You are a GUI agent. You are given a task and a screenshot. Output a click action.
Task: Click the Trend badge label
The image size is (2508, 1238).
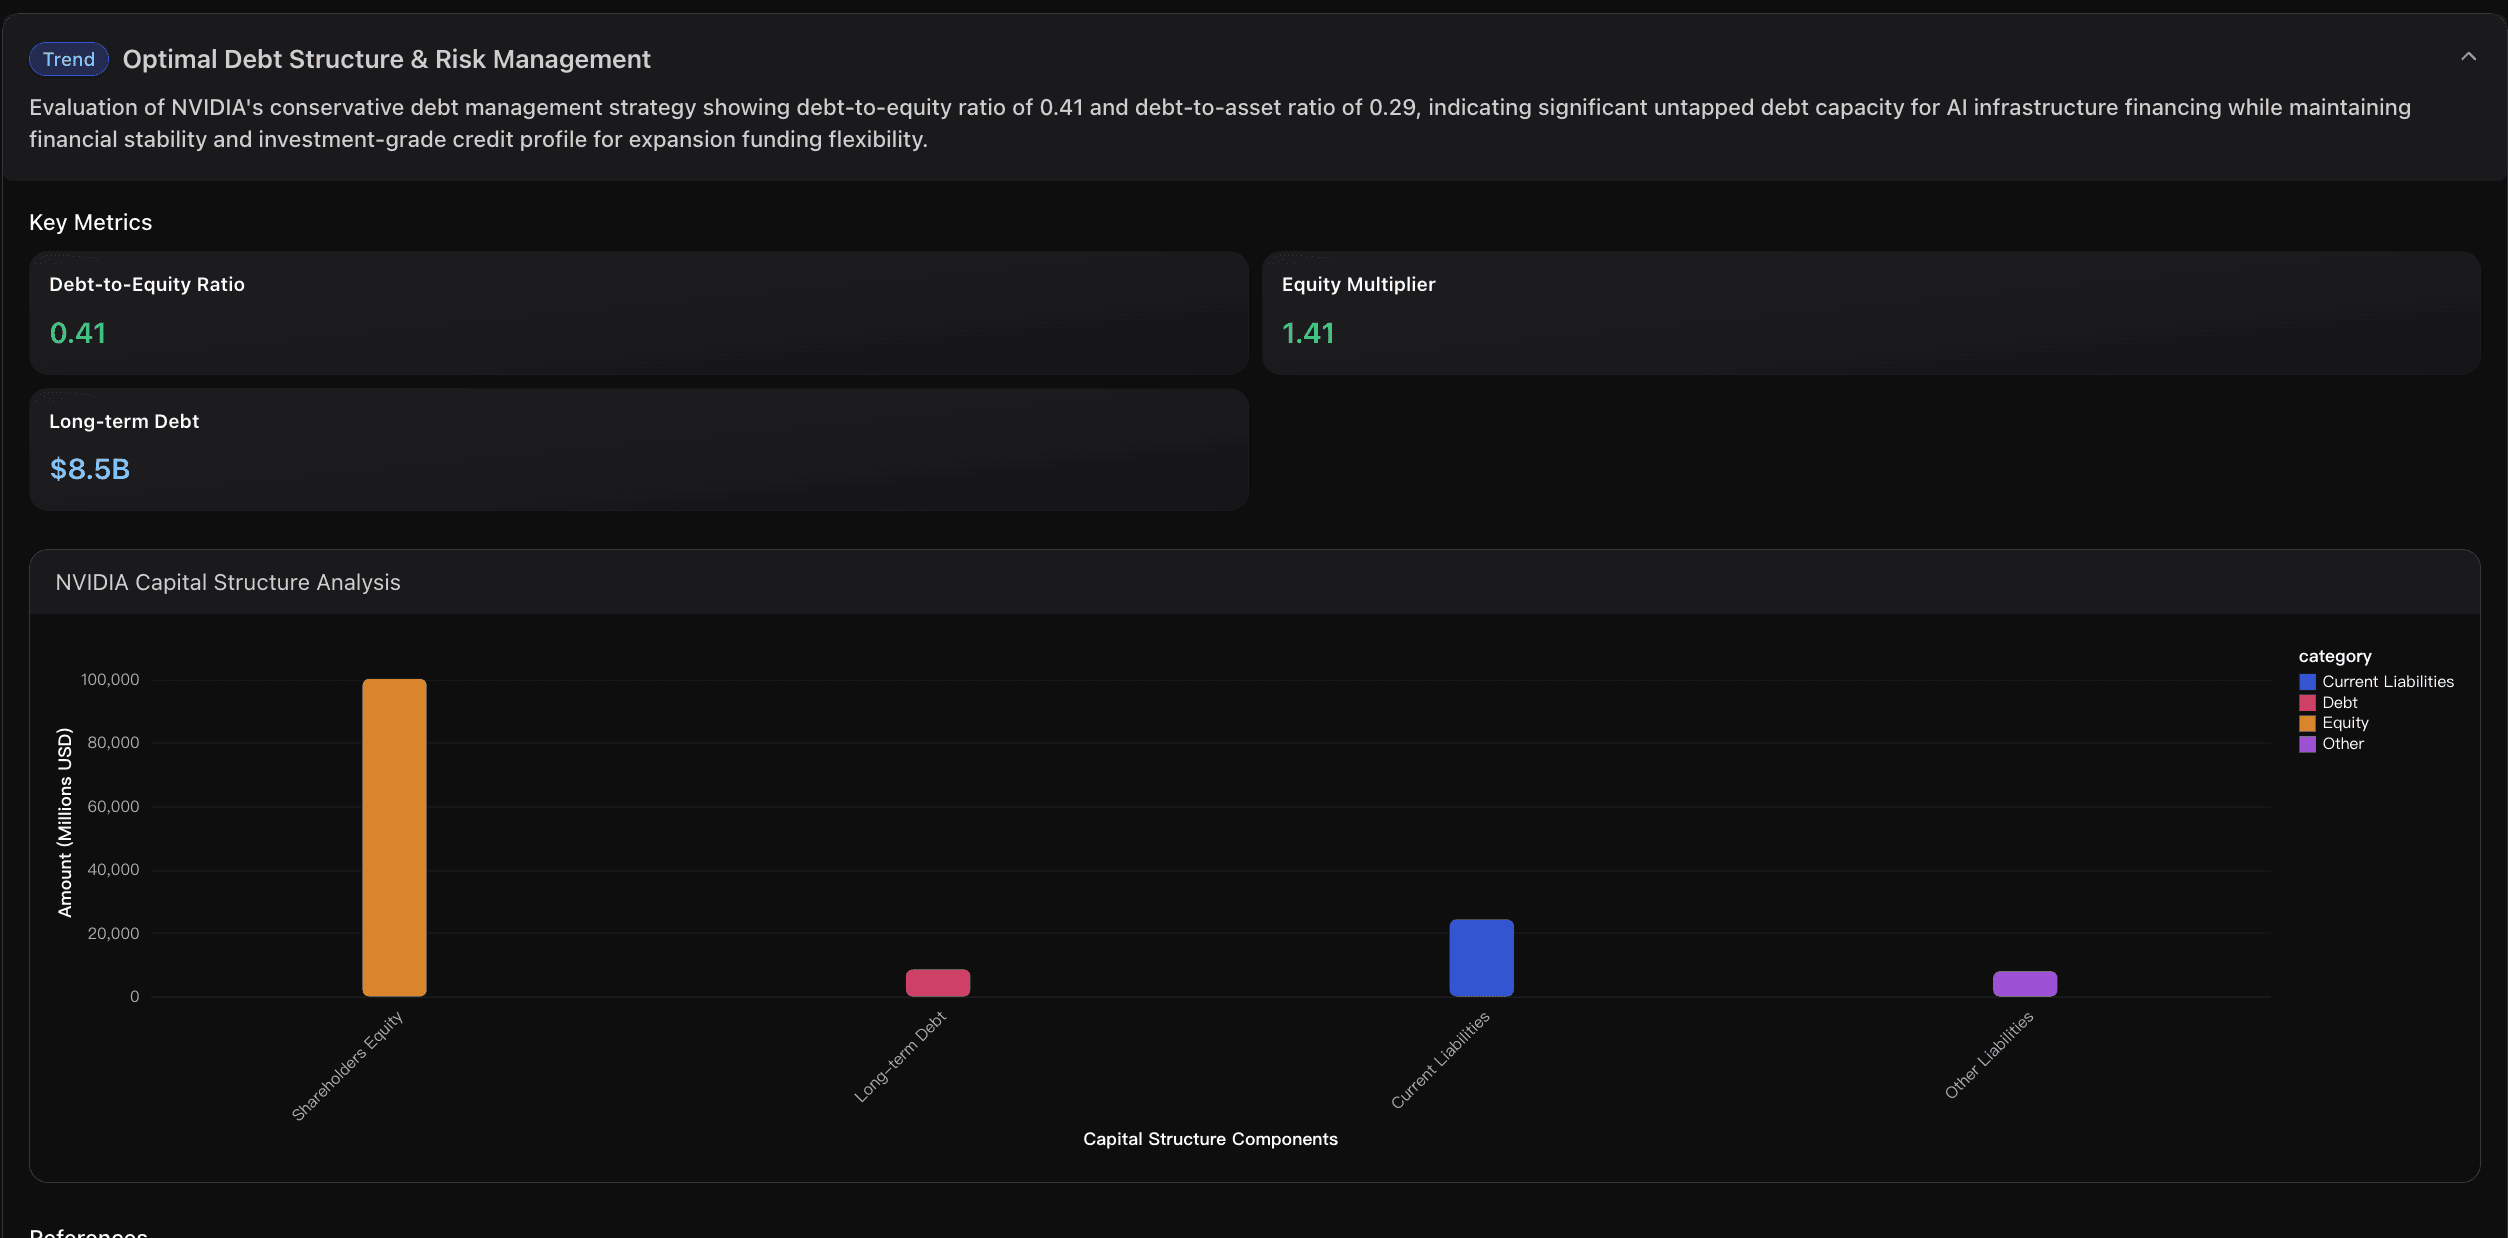coord(68,59)
